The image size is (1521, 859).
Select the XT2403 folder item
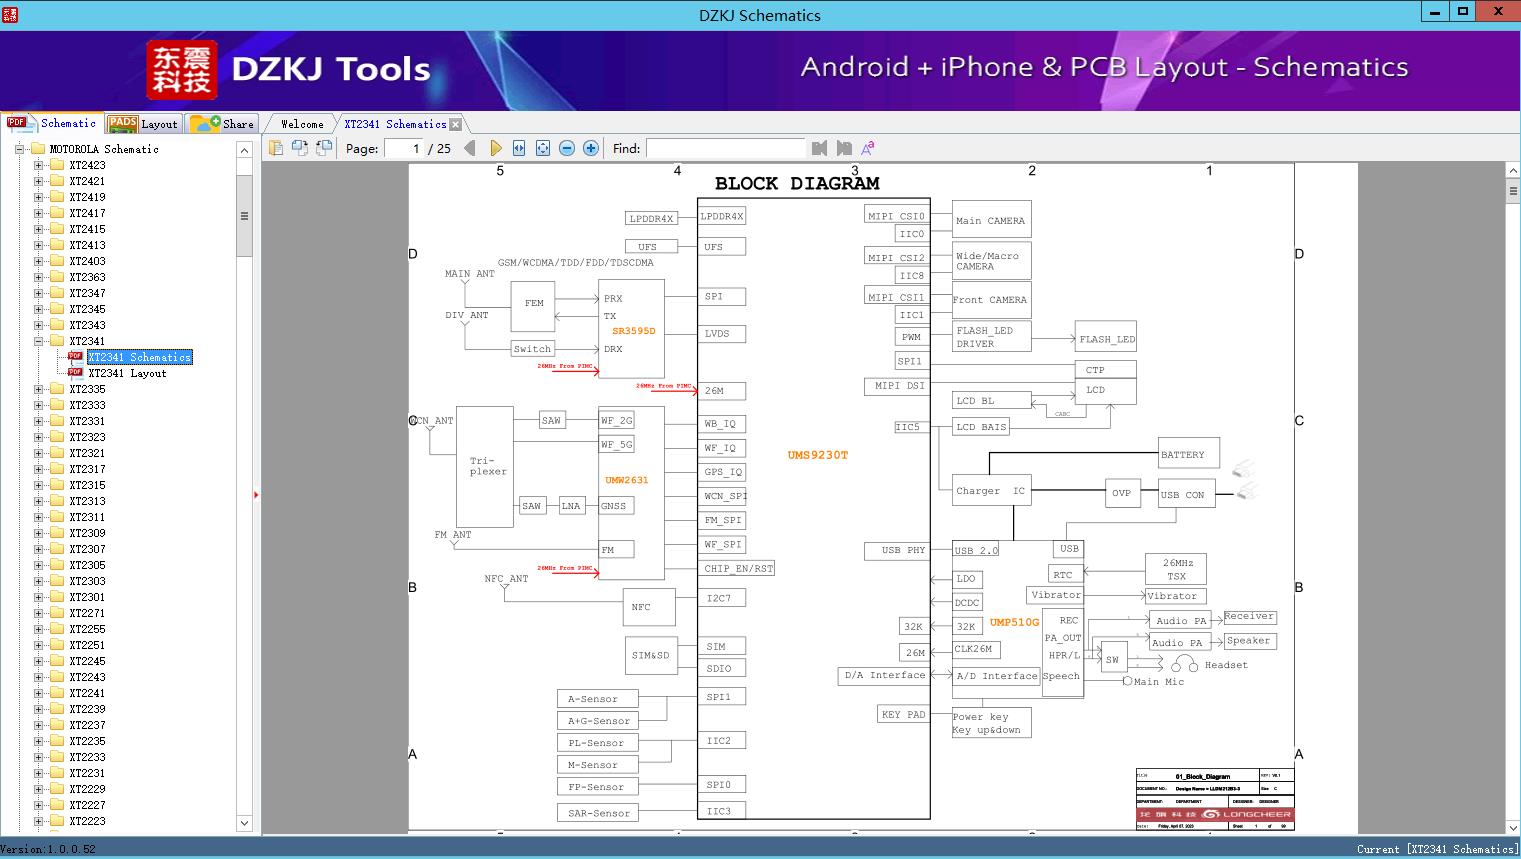(x=87, y=261)
